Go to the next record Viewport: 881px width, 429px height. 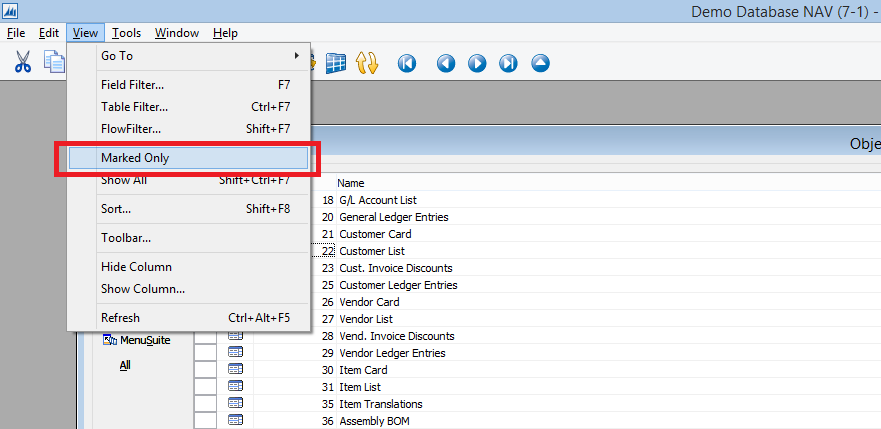tap(477, 63)
